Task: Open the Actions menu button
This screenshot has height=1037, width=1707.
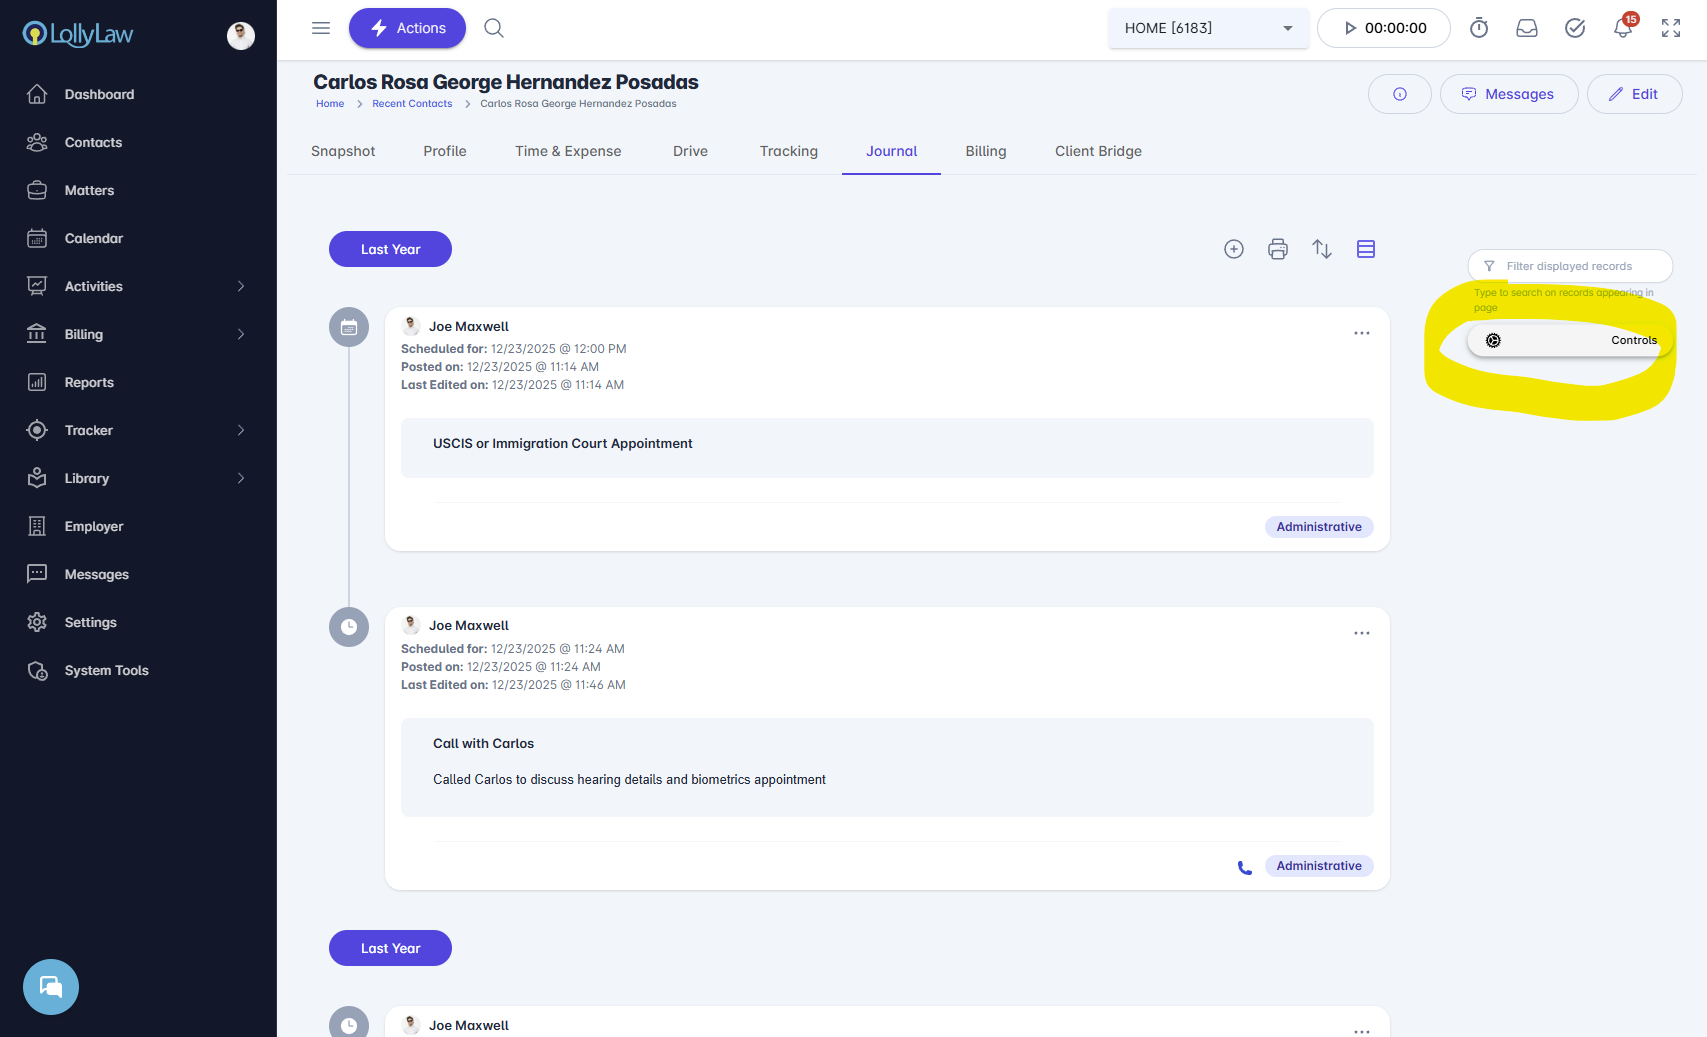Action: (x=407, y=28)
